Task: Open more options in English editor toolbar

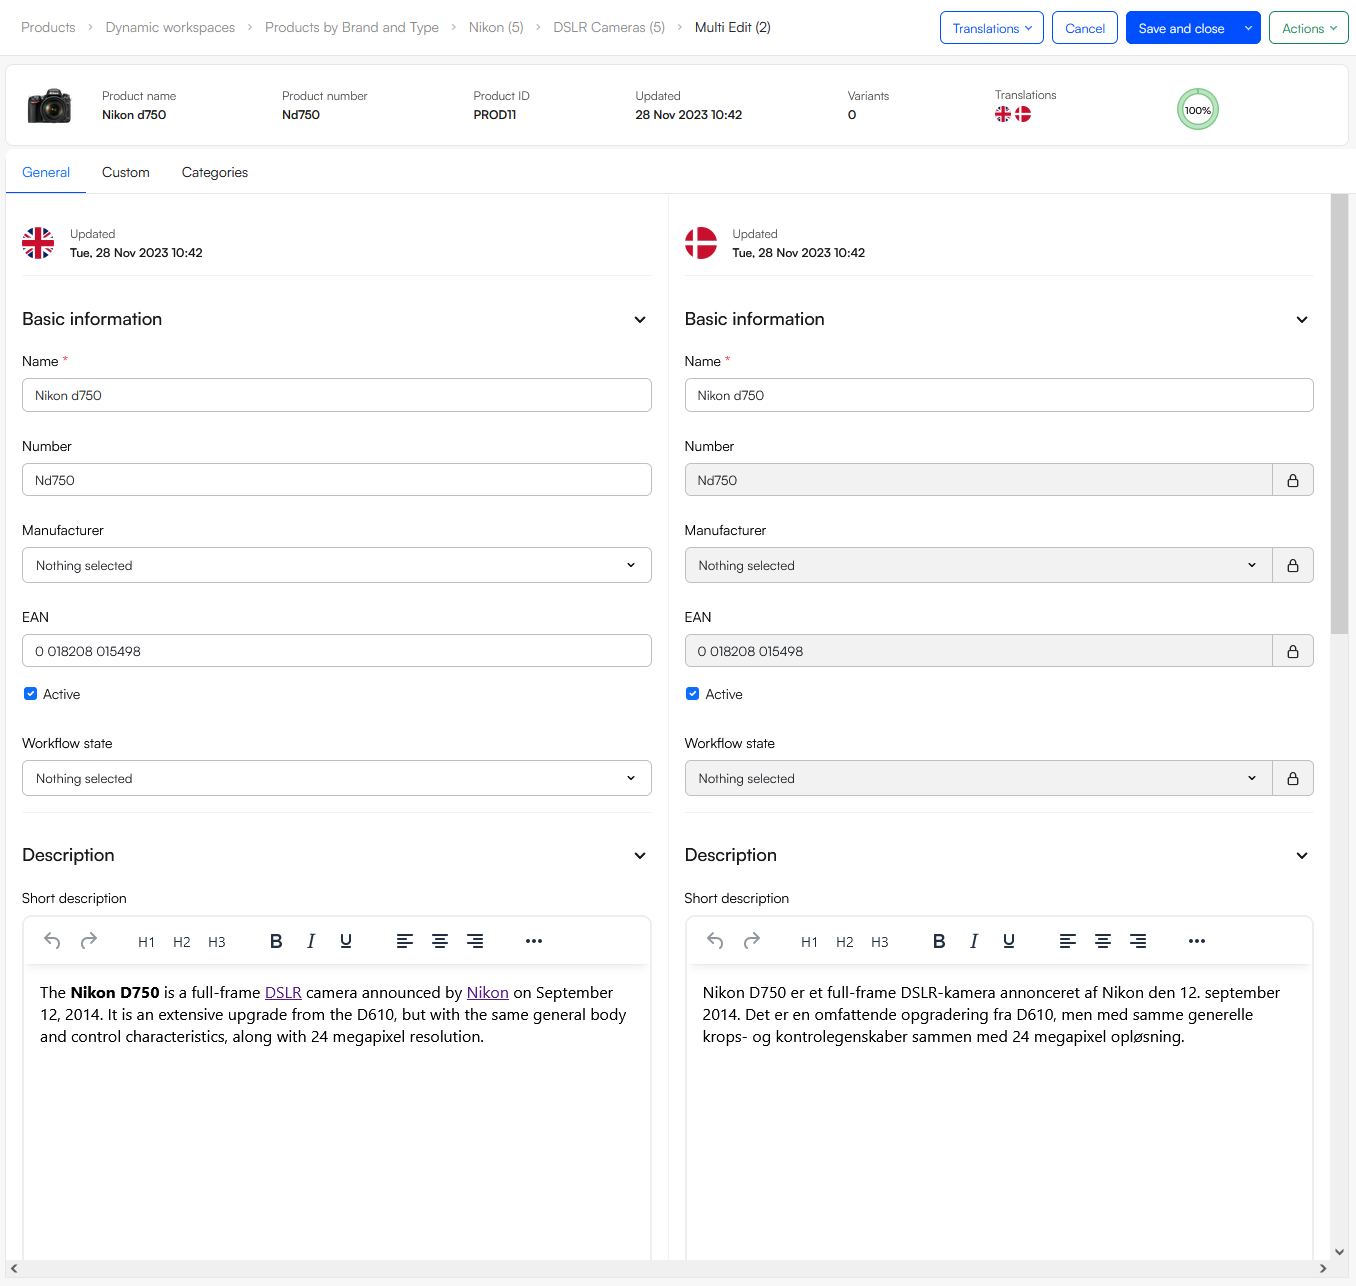Action: tap(534, 941)
